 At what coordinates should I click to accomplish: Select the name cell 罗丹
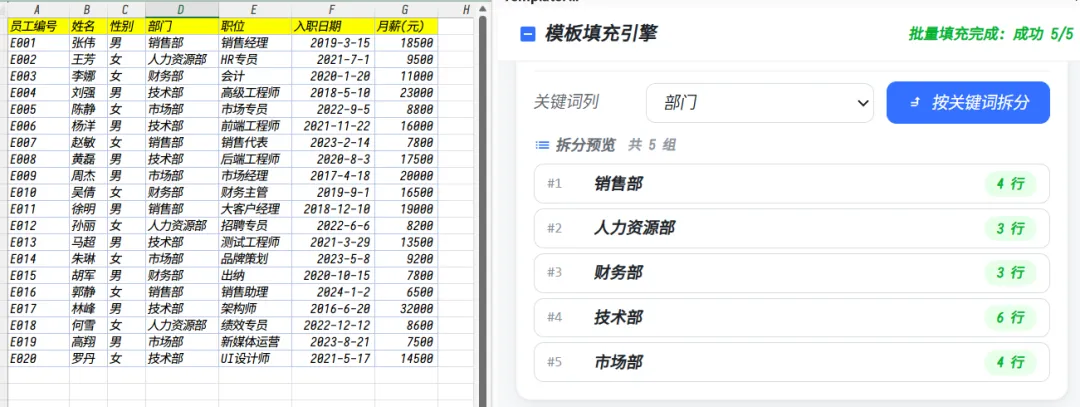88,359
